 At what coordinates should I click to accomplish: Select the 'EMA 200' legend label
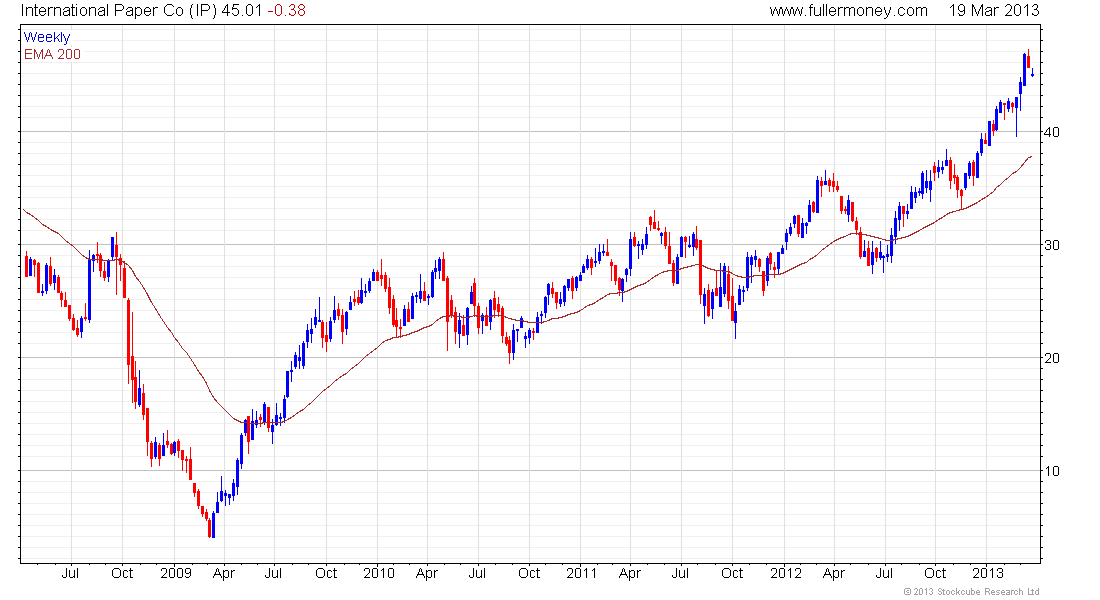52,54
